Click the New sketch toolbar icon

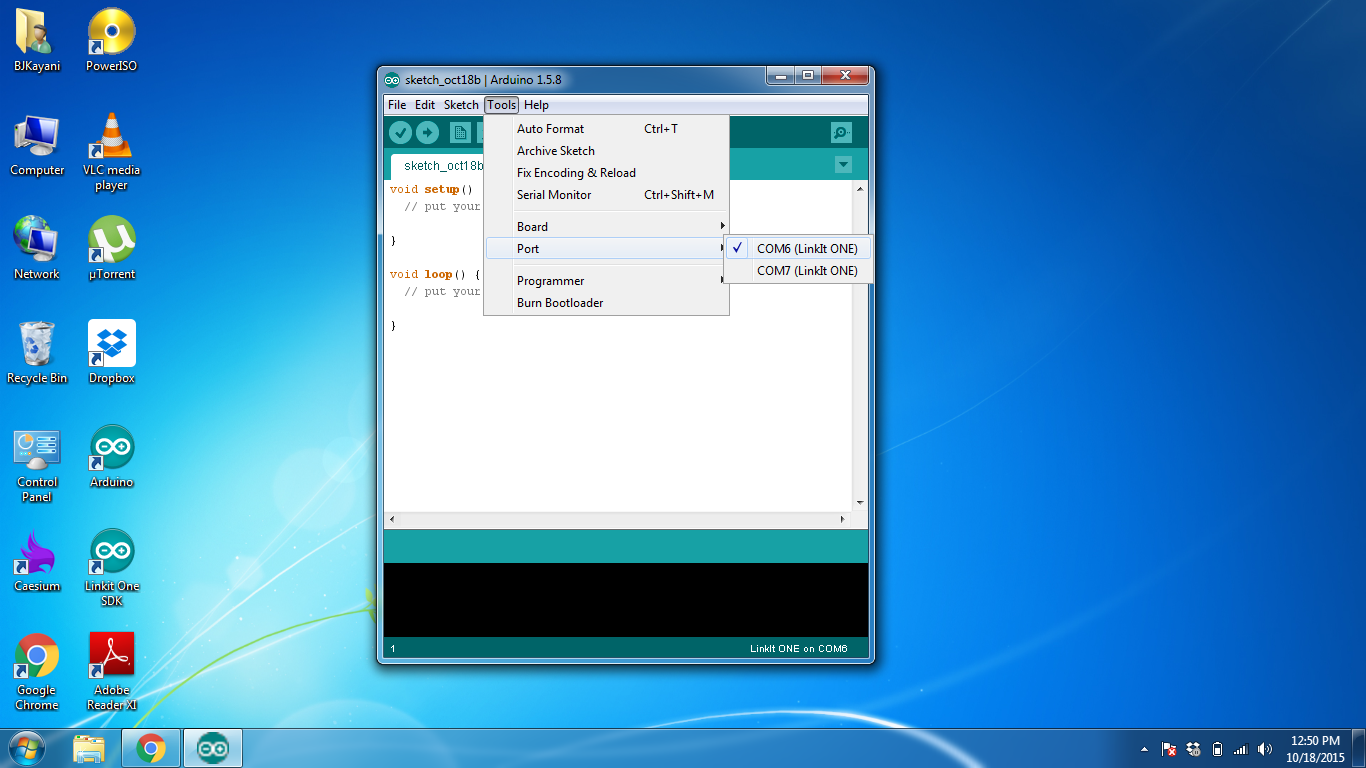tap(460, 133)
